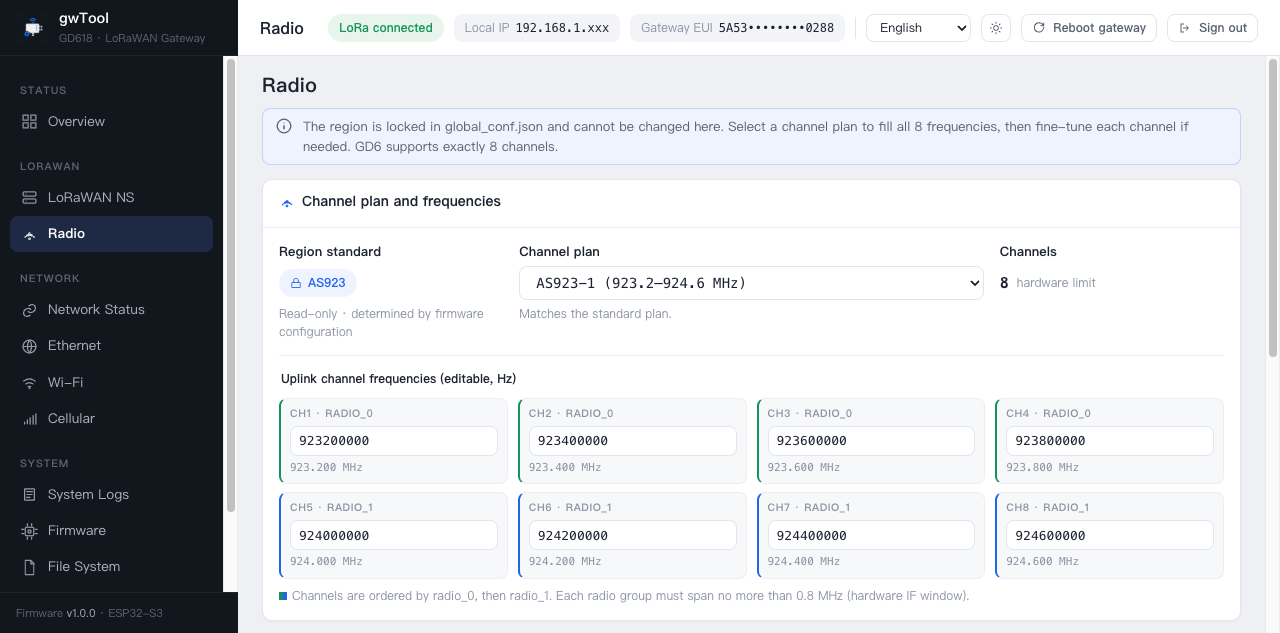
Task: Open the English language dropdown
Action: (918, 28)
